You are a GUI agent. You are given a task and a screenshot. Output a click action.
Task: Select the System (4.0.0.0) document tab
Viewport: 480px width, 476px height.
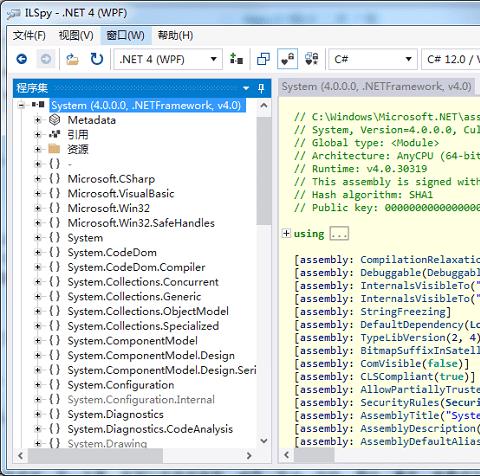pyautogui.click(x=376, y=87)
